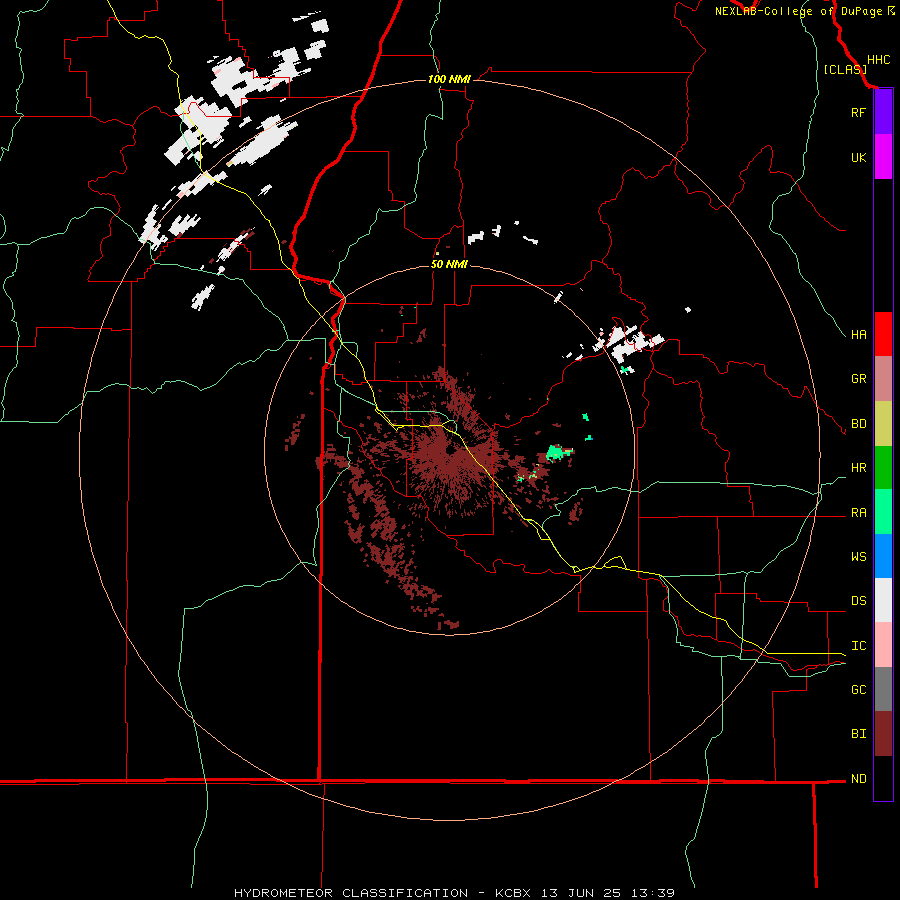Click the ND no data black swatch
The width and height of the screenshot is (900, 900).
coord(883,778)
